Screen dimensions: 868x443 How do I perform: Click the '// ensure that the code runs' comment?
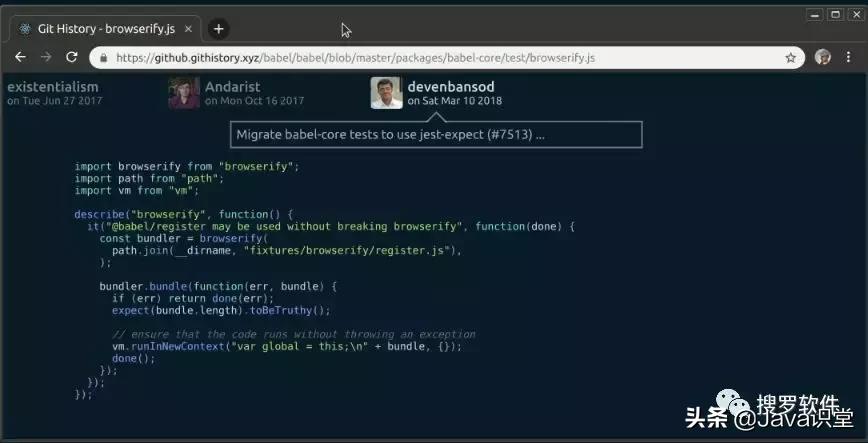point(293,334)
